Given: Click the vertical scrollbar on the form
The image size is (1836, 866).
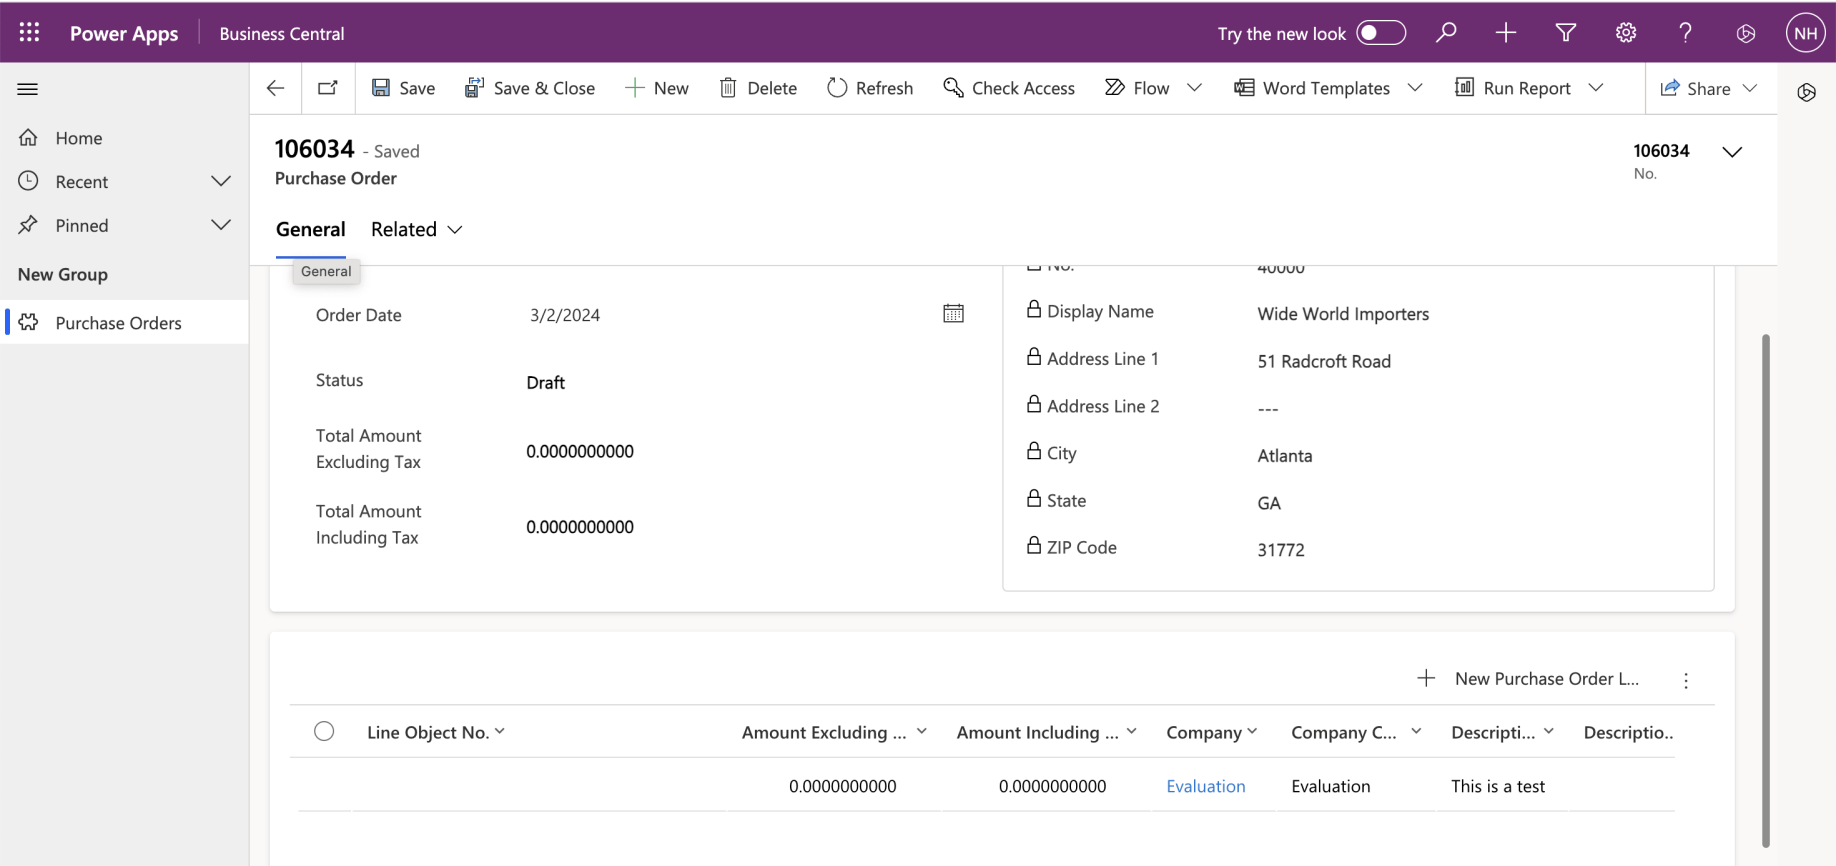Looking at the screenshot, I should point(1765,590).
